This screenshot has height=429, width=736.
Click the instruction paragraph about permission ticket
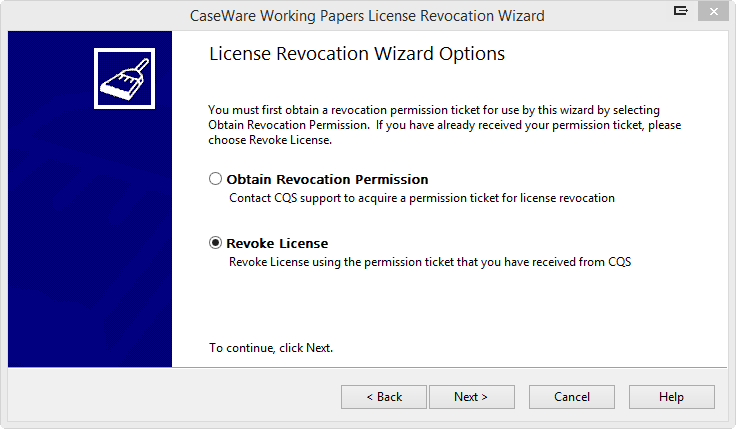[445, 124]
